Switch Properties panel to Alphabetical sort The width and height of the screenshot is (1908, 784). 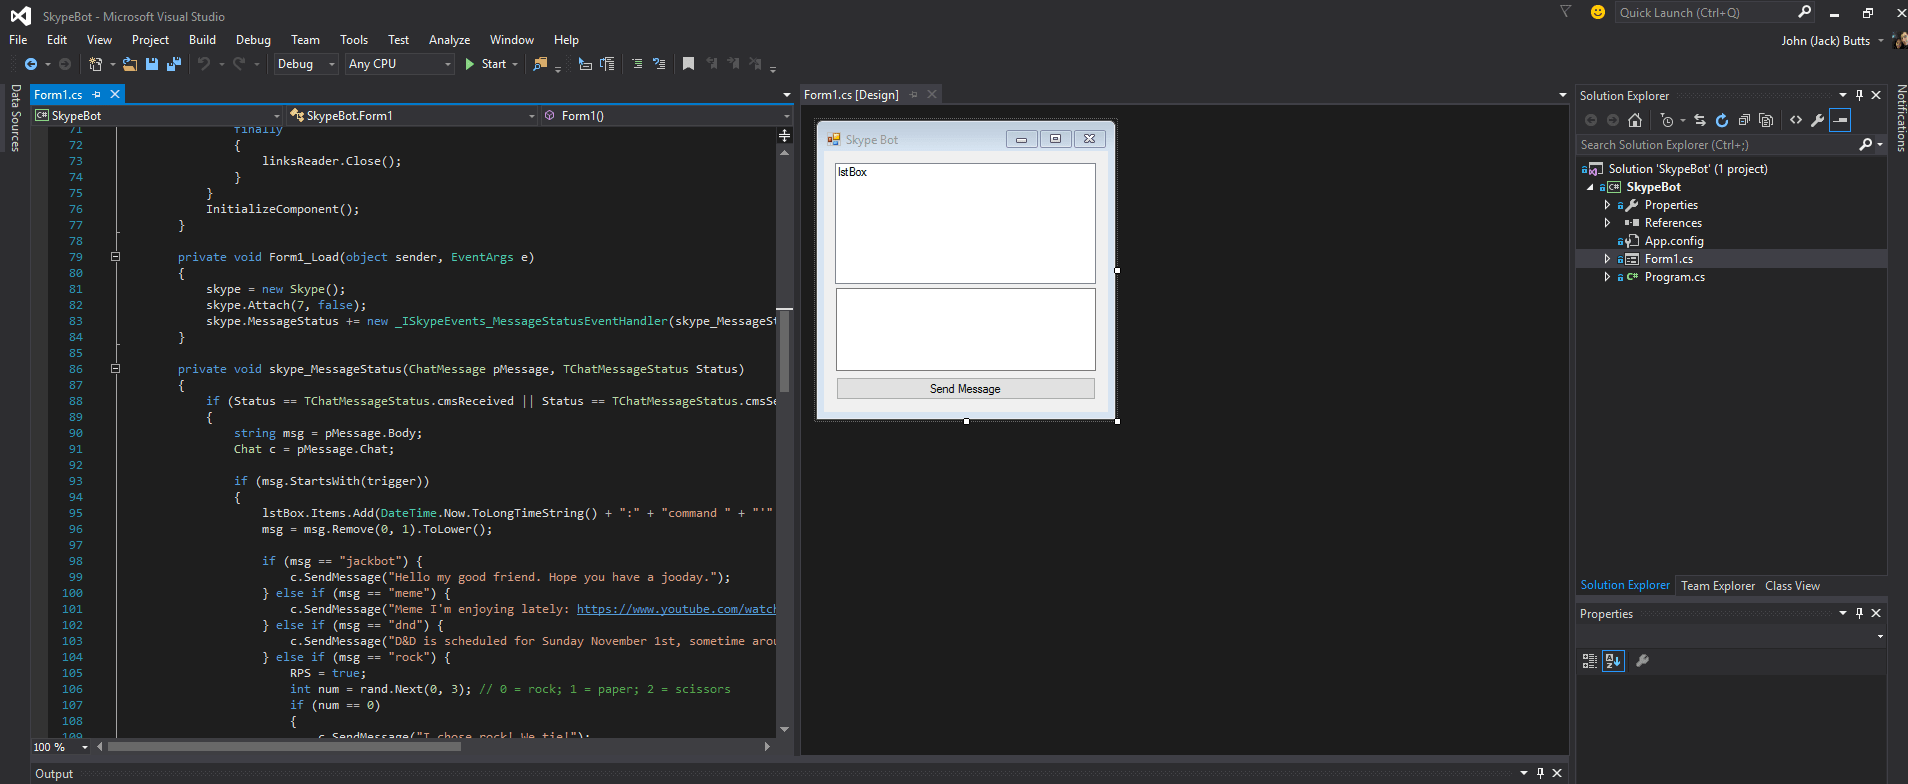(x=1613, y=661)
